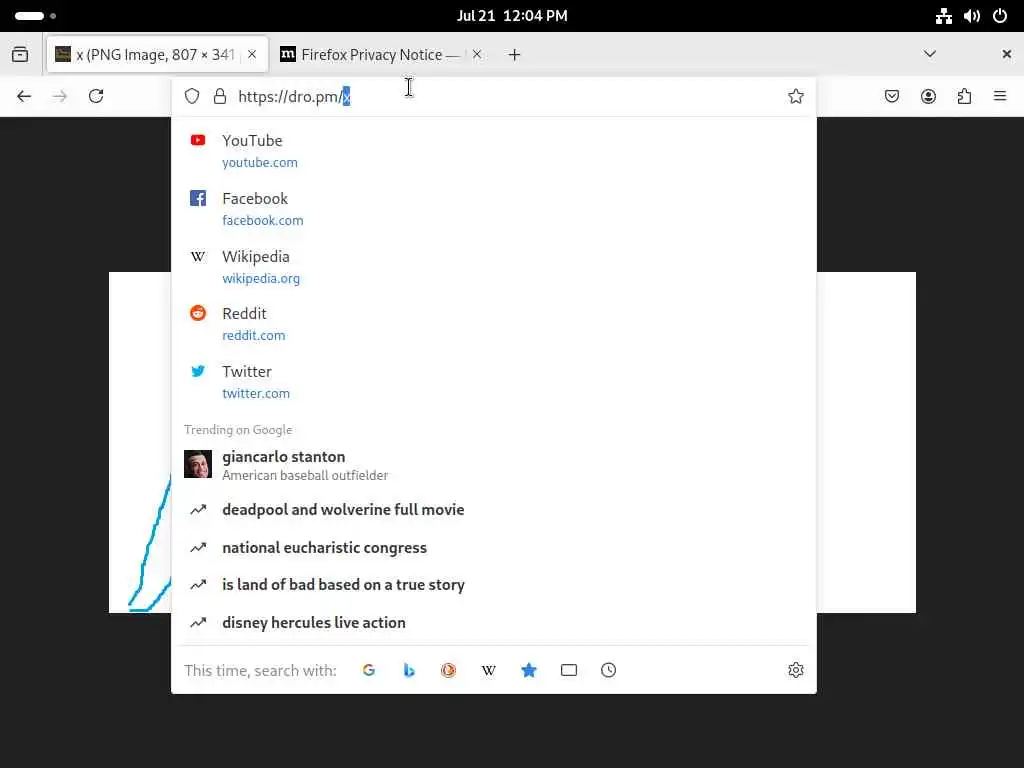Select trending search giancarlo stanton
1024x768 pixels.
tap(494, 465)
